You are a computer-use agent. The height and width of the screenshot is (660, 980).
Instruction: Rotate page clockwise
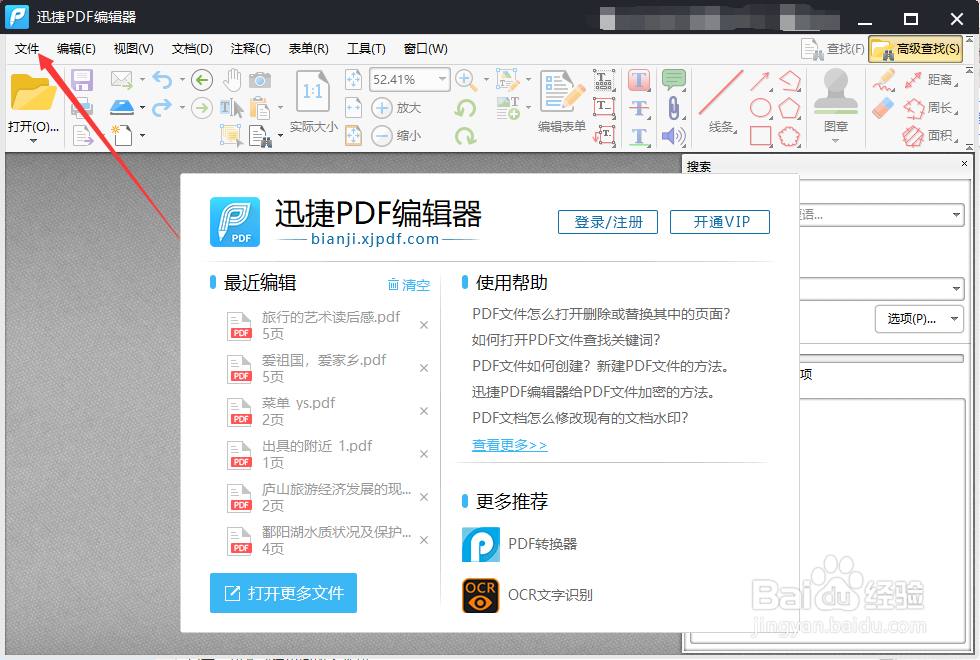(x=465, y=135)
